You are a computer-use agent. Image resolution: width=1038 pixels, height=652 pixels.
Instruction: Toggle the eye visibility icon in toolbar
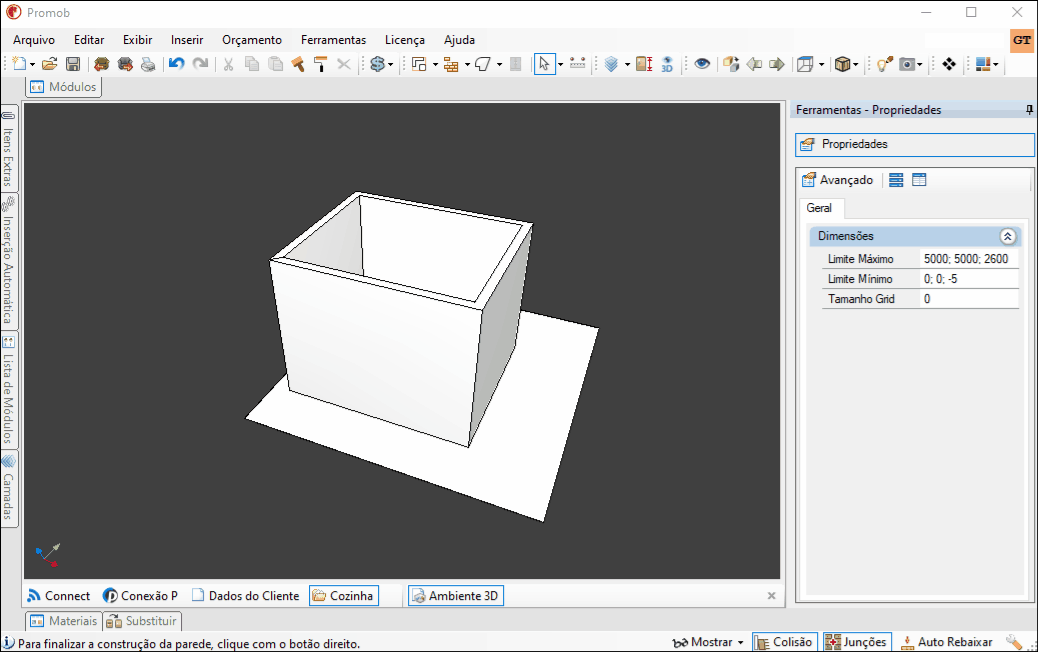pos(702,64)
